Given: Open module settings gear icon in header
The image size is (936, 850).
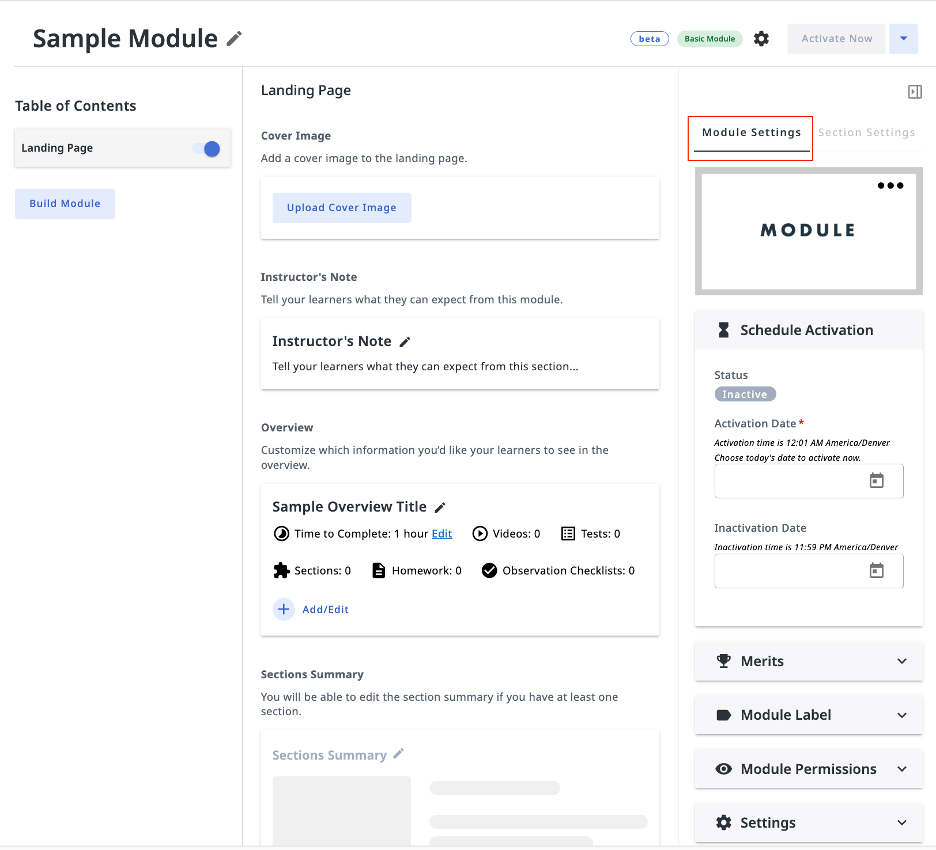Looking at the screenshot, I should coord(761,39).
